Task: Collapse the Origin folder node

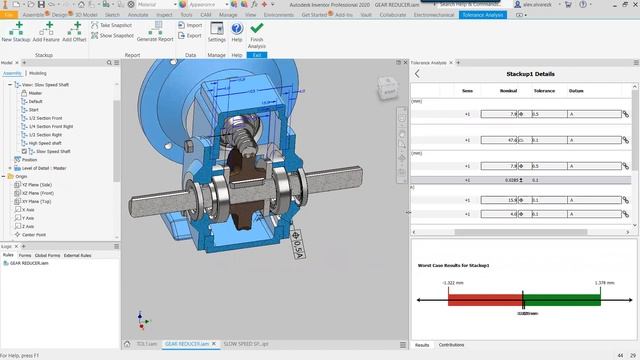Action: point(4,176)
